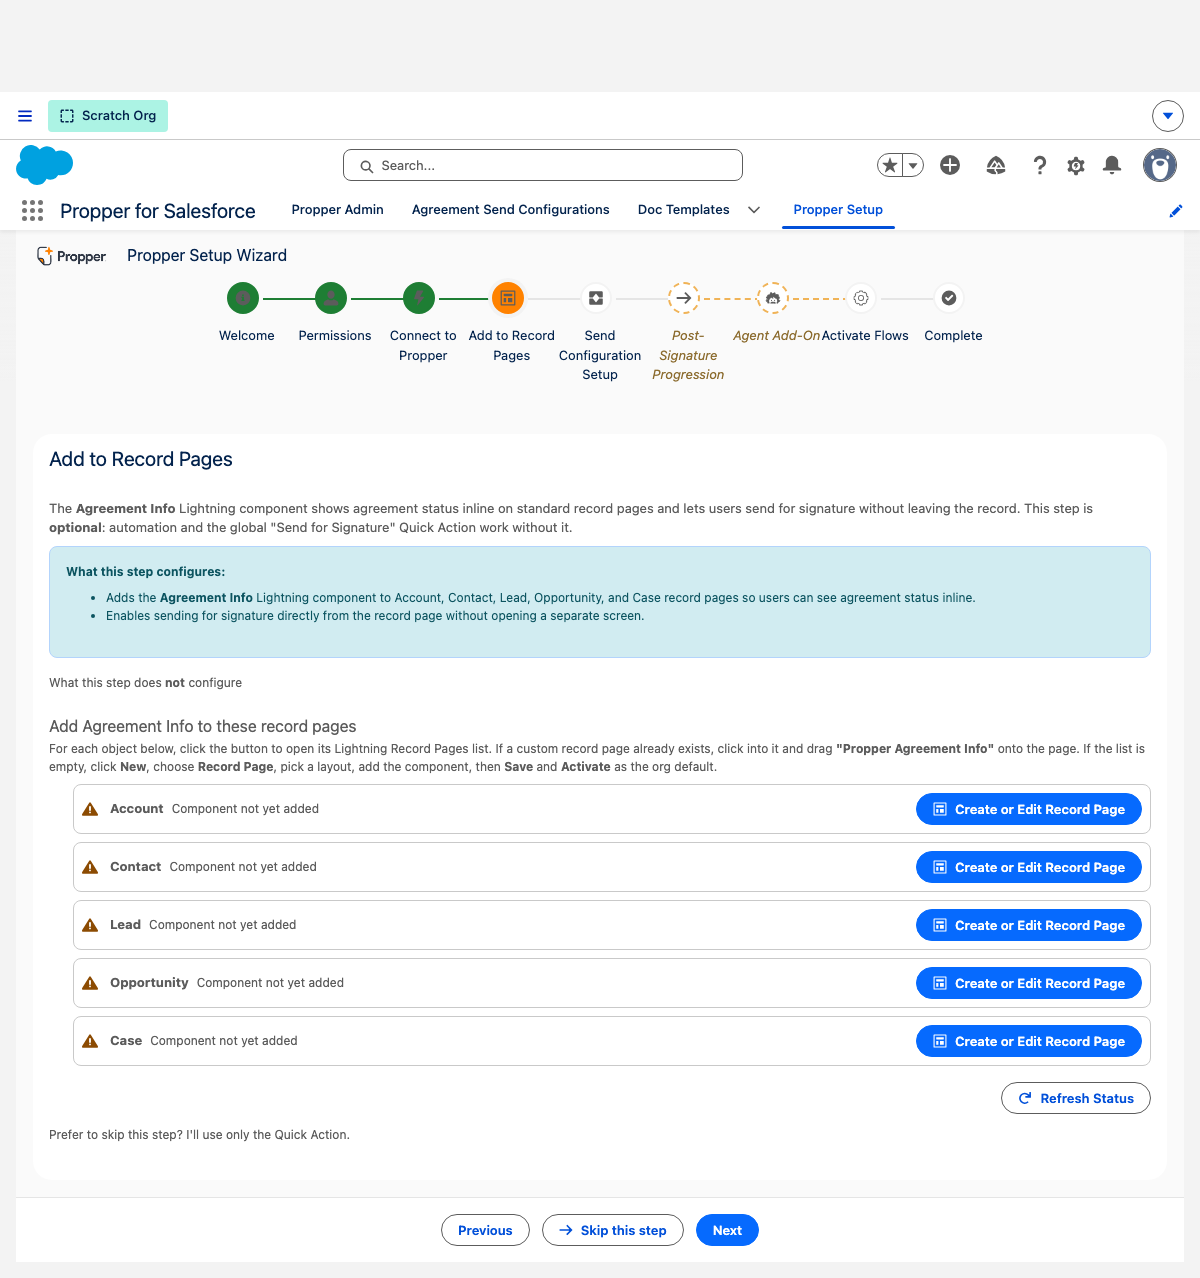
Task: Go to the Permissions wizard step
Action: click(331, 298)
